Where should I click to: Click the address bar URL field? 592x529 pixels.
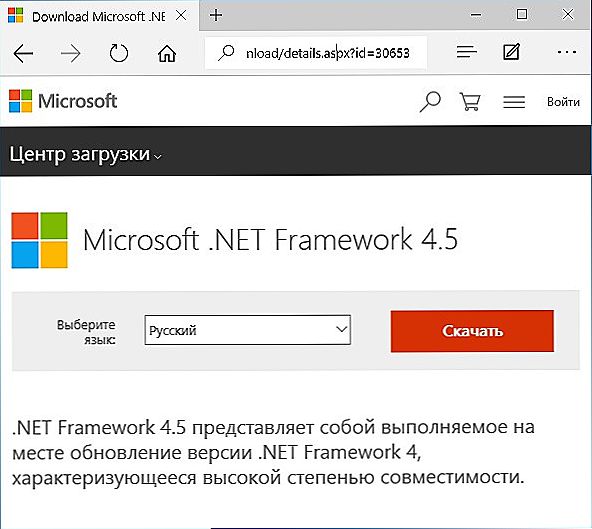click(316, 53)
